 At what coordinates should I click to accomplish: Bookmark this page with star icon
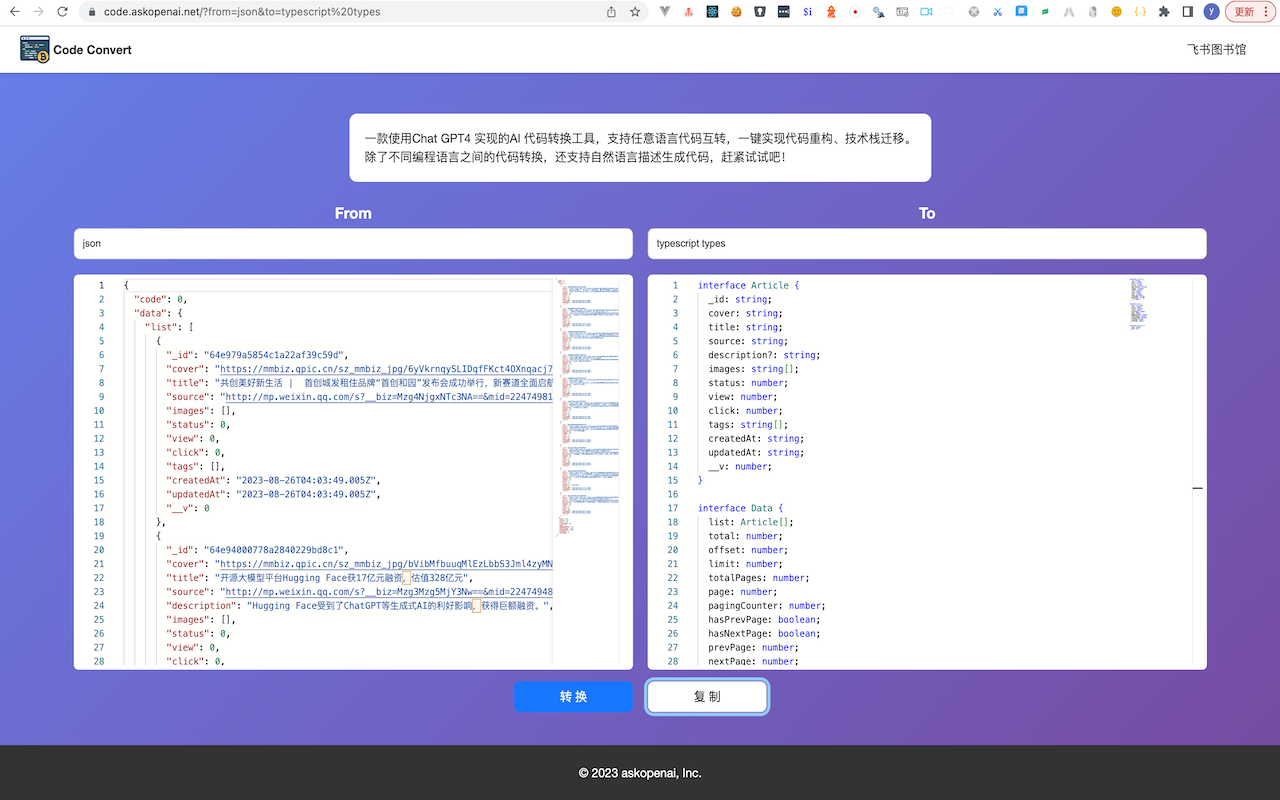(635, 12)
